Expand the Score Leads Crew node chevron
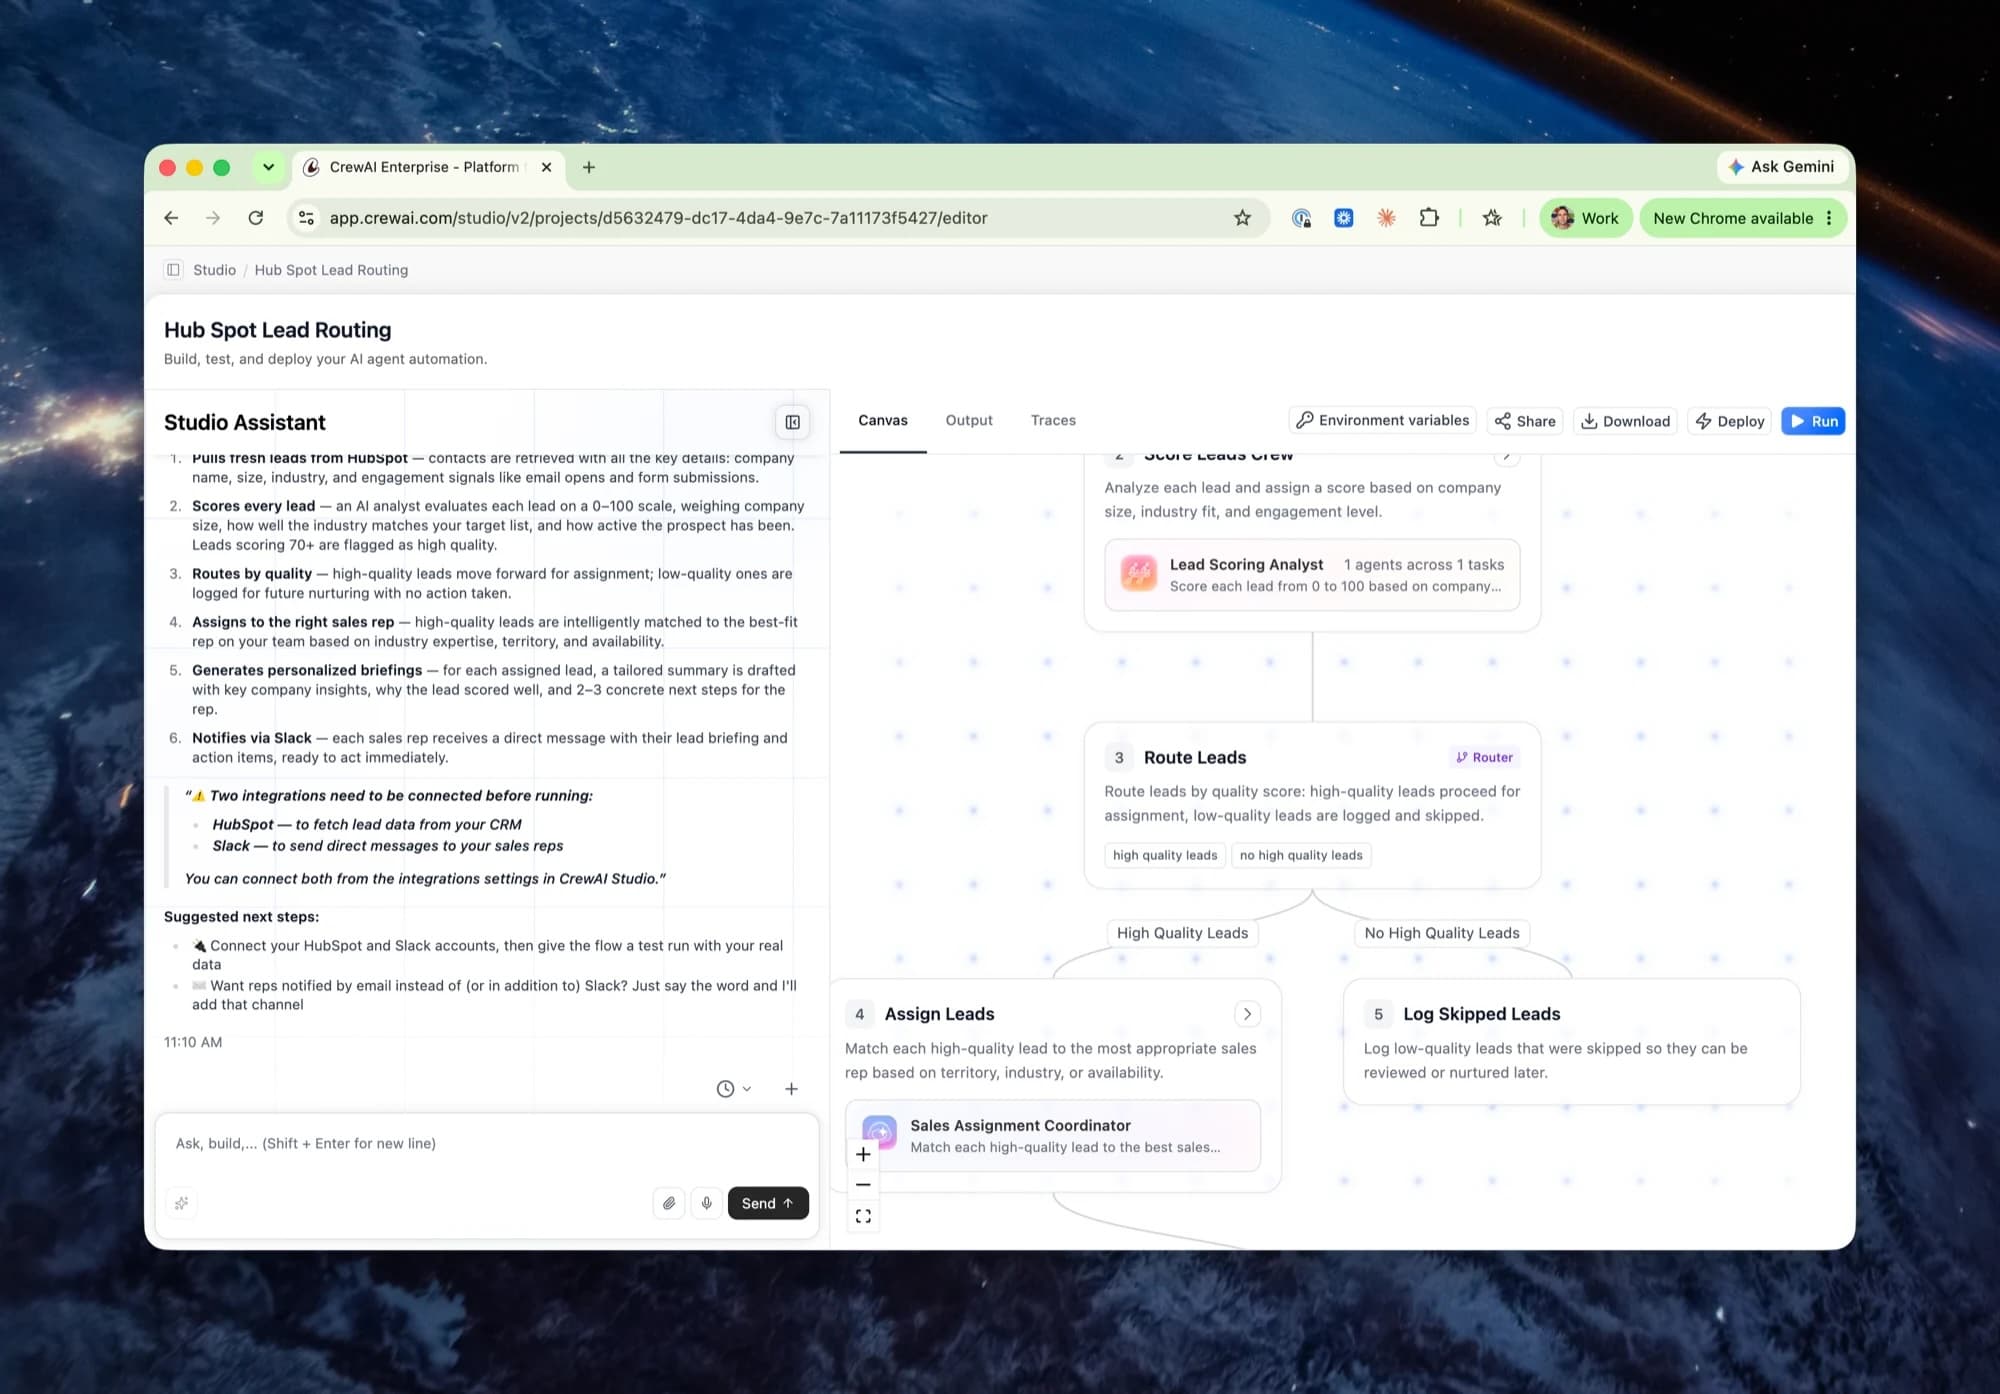The image size is (2000, 1394). (1507, 457)
